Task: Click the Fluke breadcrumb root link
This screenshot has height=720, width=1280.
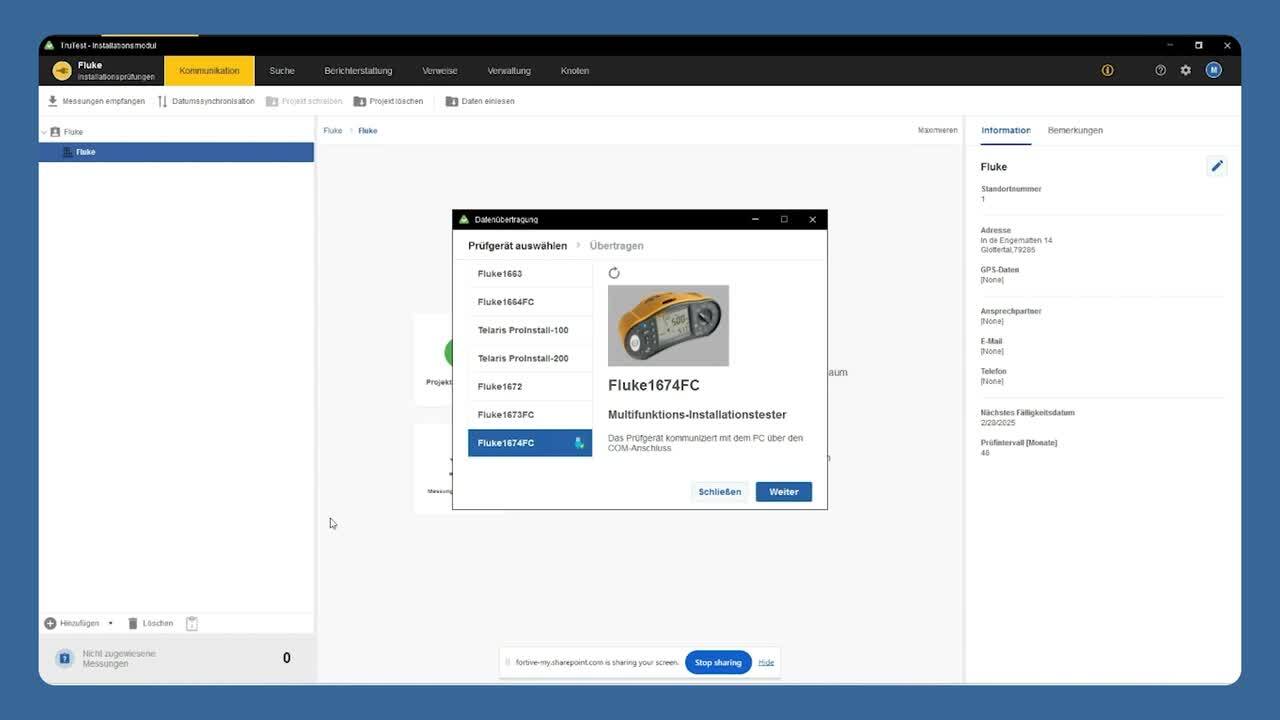Action: 333,130
